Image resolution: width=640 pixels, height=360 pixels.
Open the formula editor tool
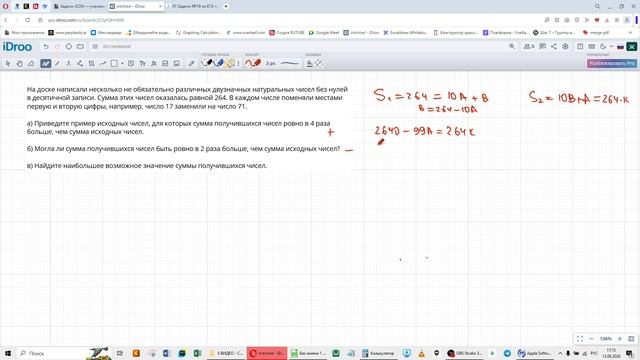(x=154, y=64)
